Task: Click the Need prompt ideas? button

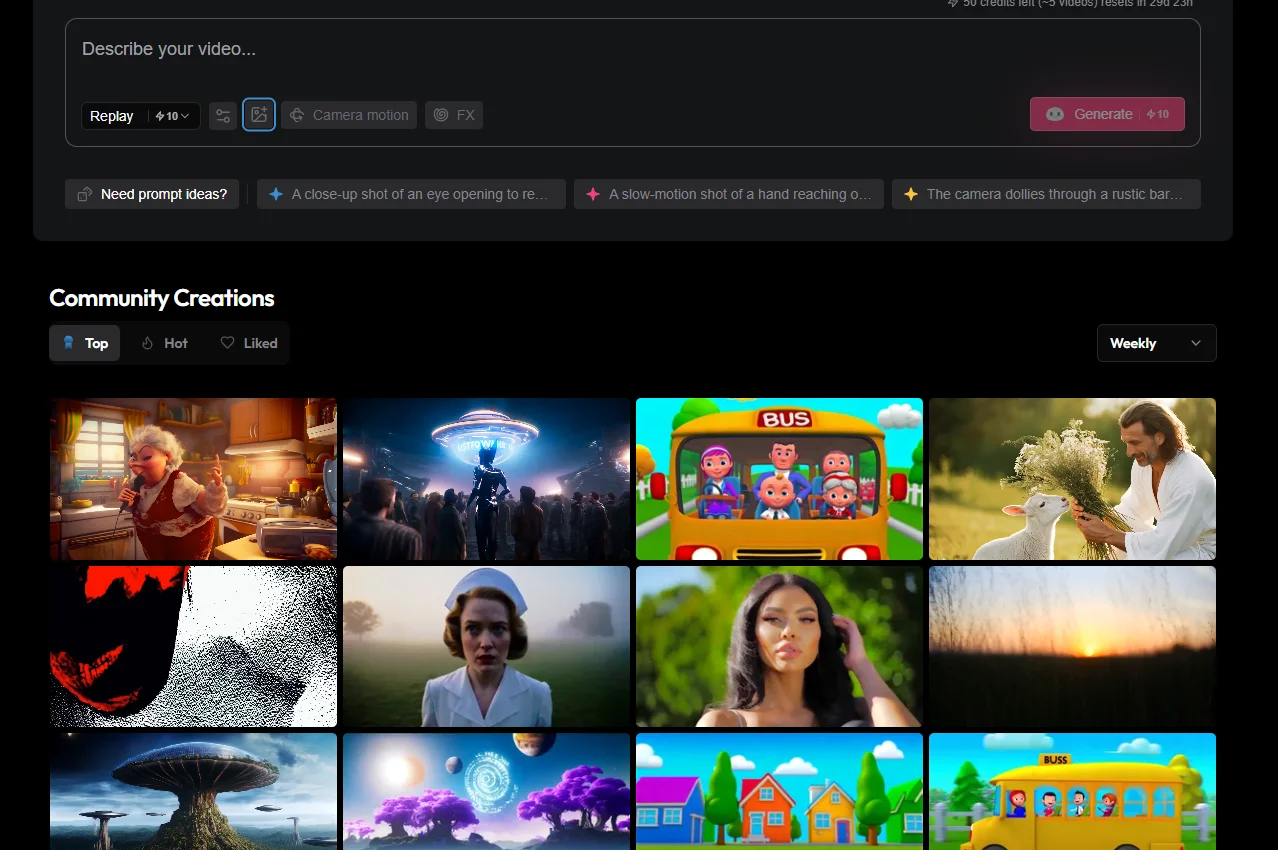Action: point(152,194)
